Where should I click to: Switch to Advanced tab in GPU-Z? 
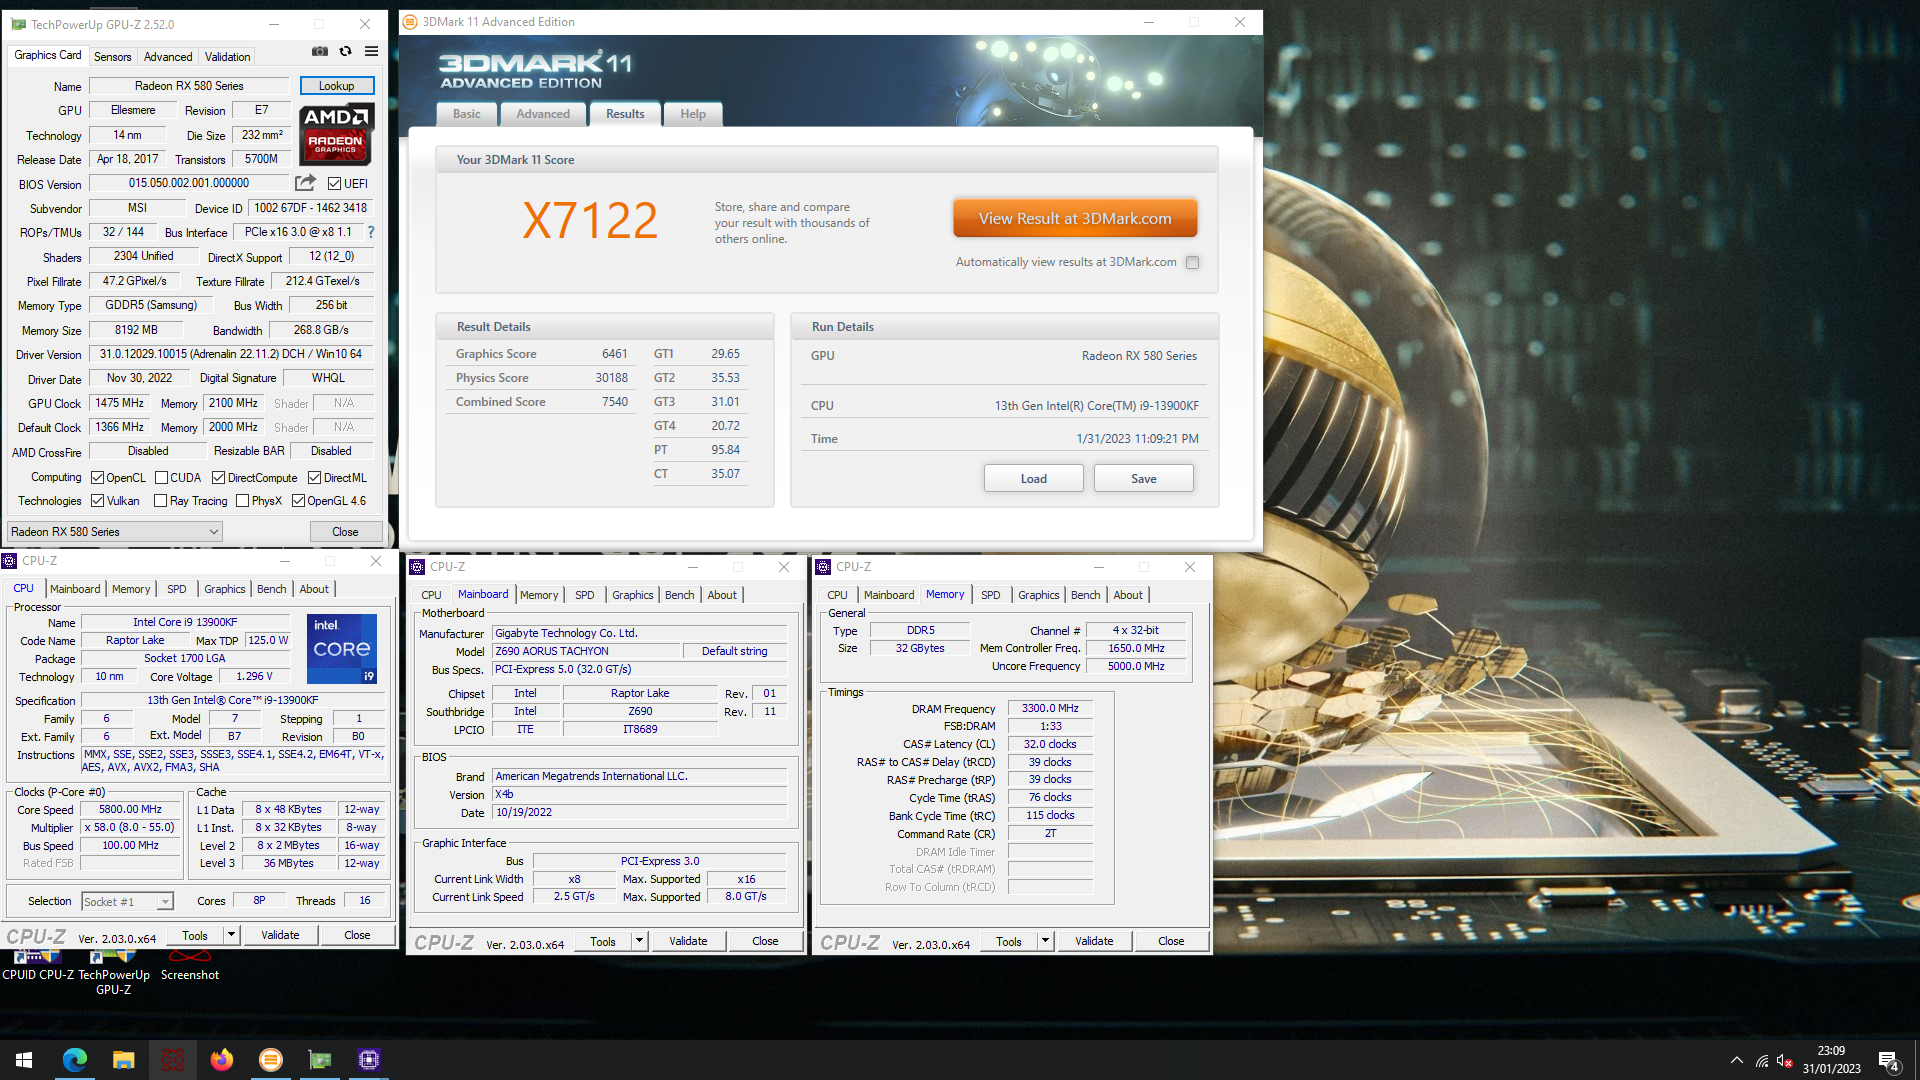[x=168, y=57]
